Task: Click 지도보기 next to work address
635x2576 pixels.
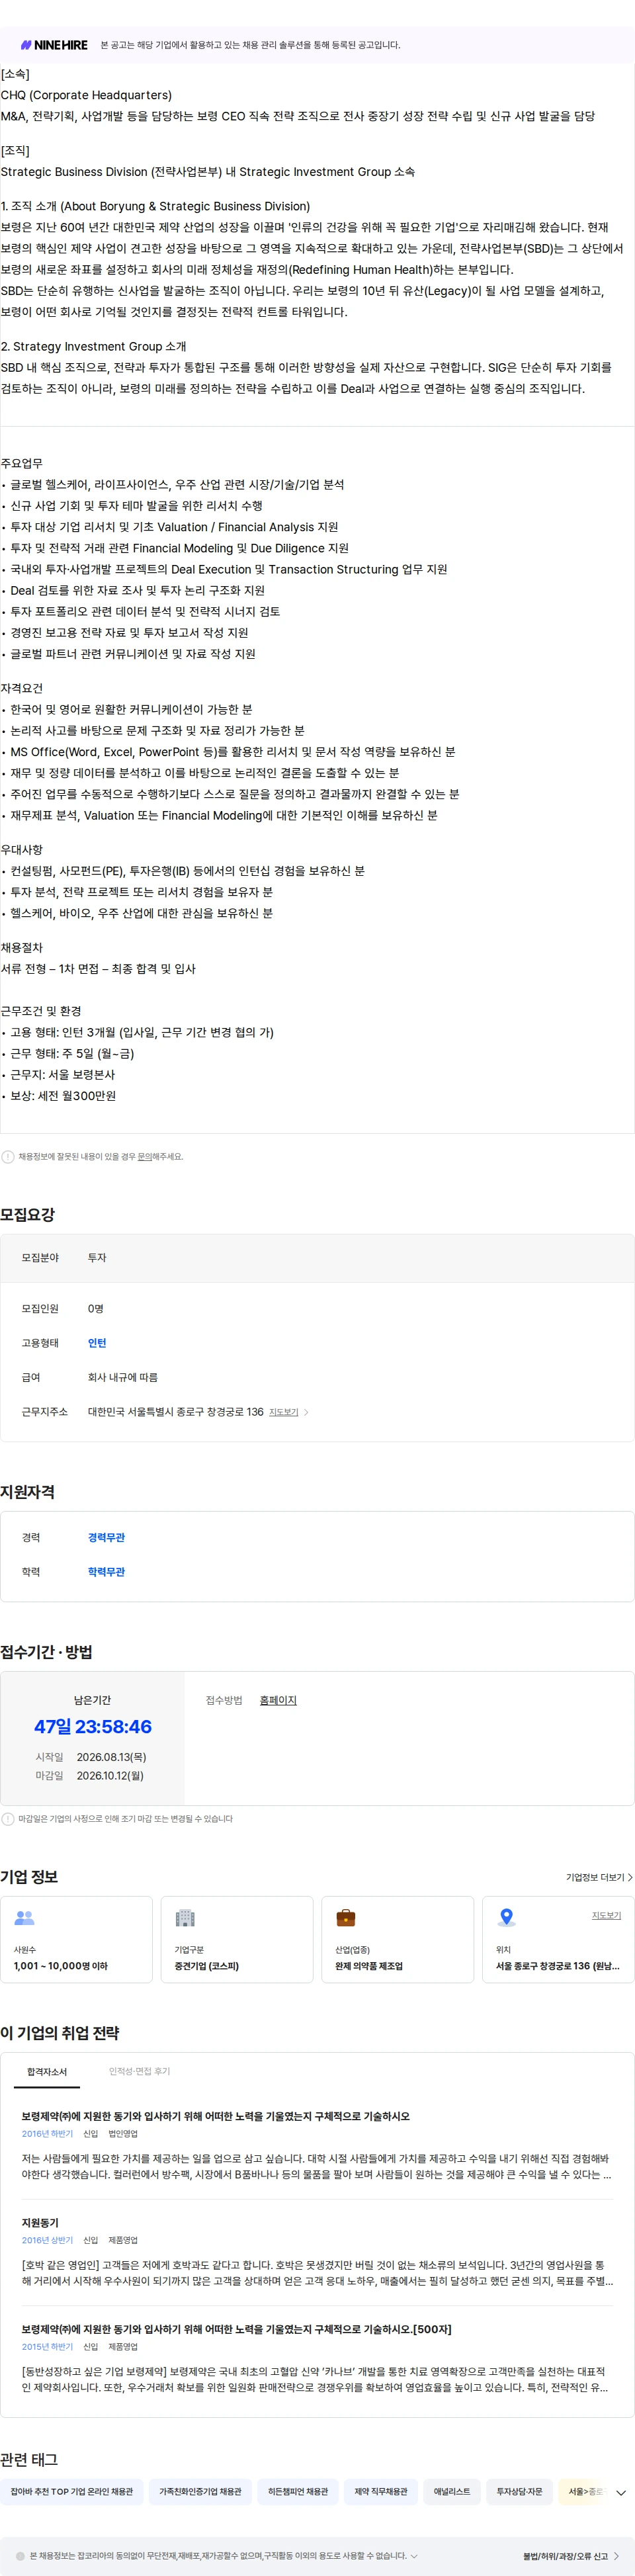Action: click(284, 1412)
